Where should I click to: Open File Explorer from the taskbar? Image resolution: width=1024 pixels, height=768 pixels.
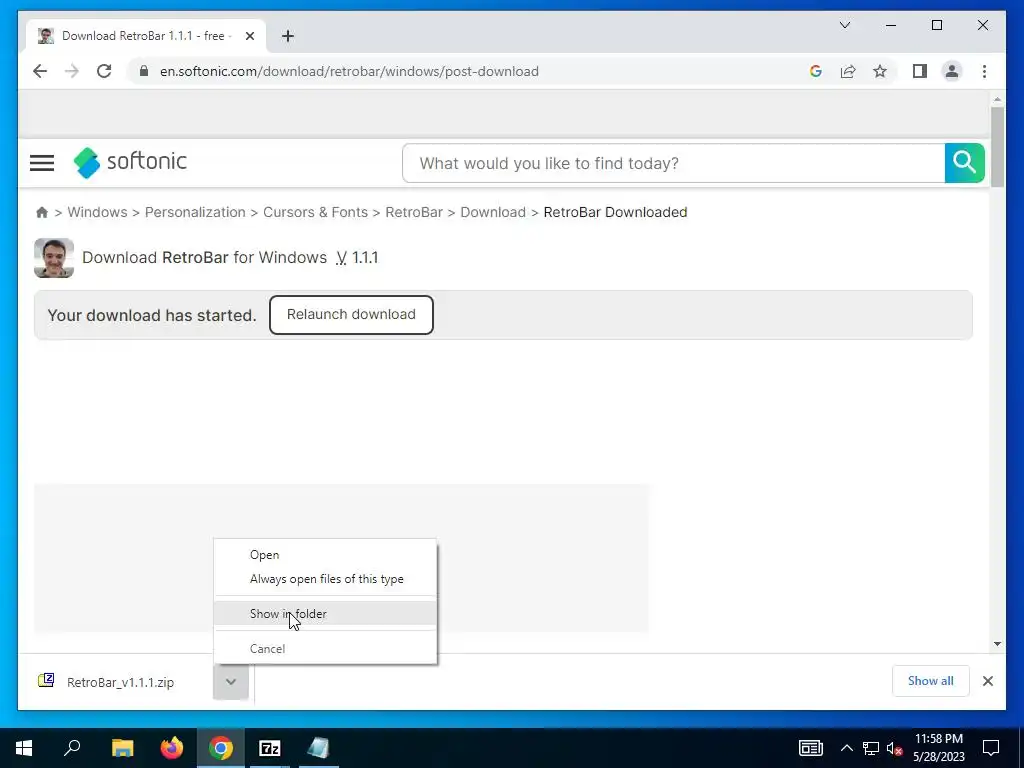(x=122, y=748)
